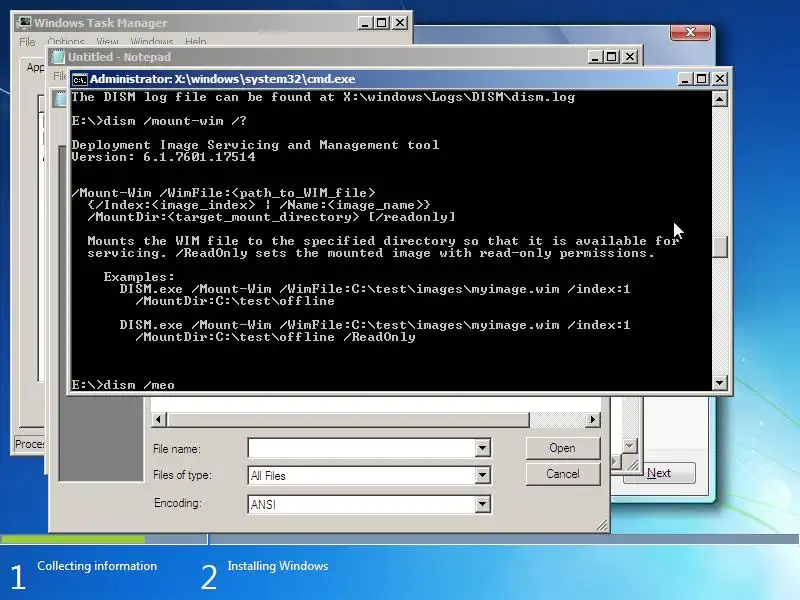
Task: Click the Task Manager title bar icon
Action: pos(23,22)
